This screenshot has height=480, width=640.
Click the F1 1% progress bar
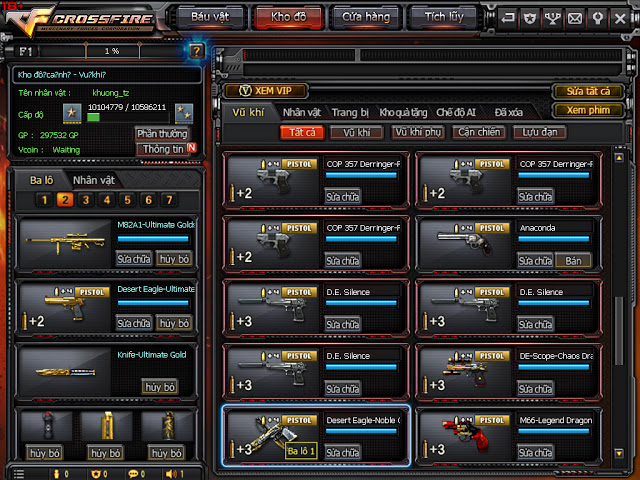tap(112, 51)
